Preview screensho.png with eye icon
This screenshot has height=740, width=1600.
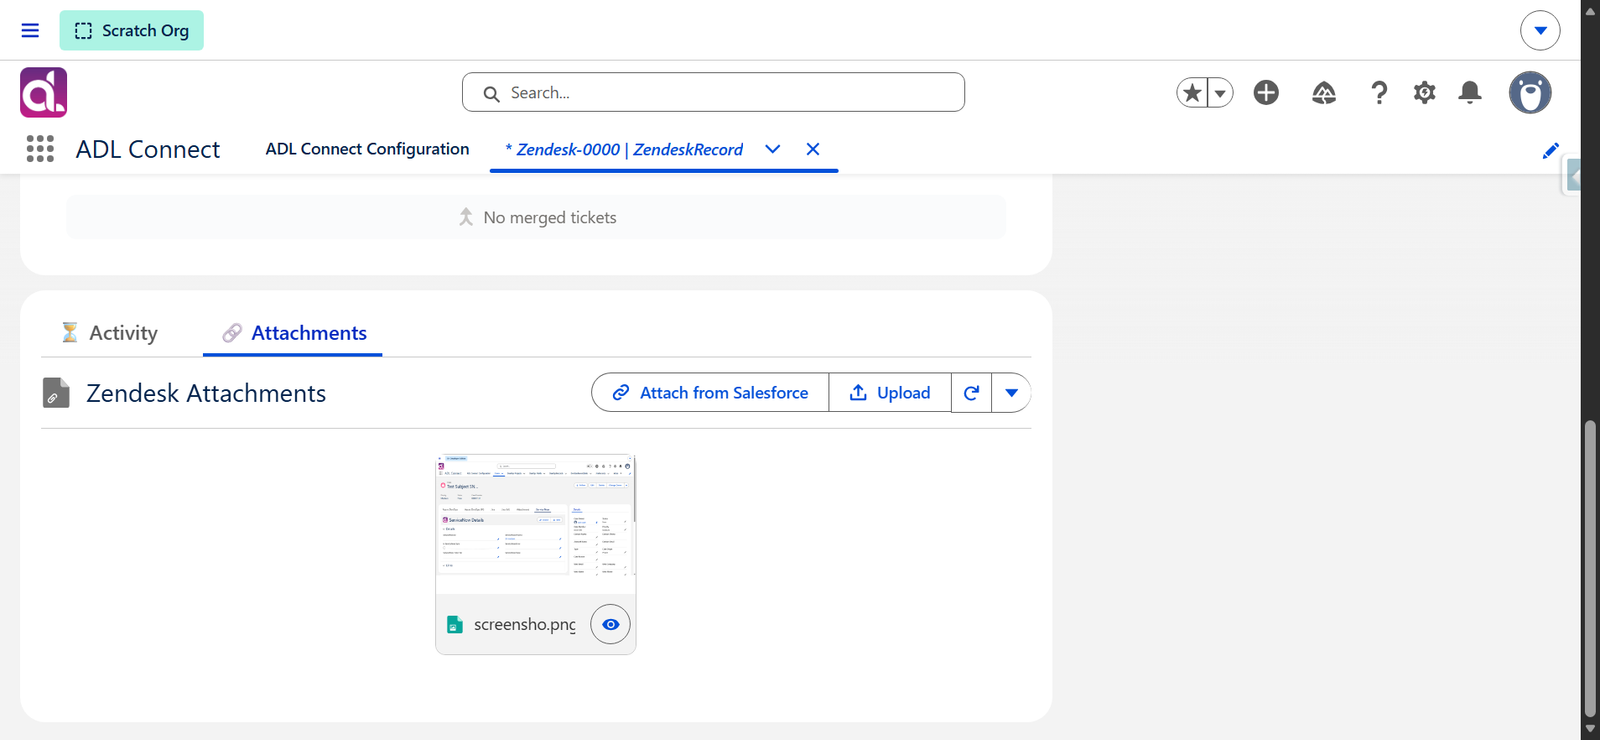[610, 624]
